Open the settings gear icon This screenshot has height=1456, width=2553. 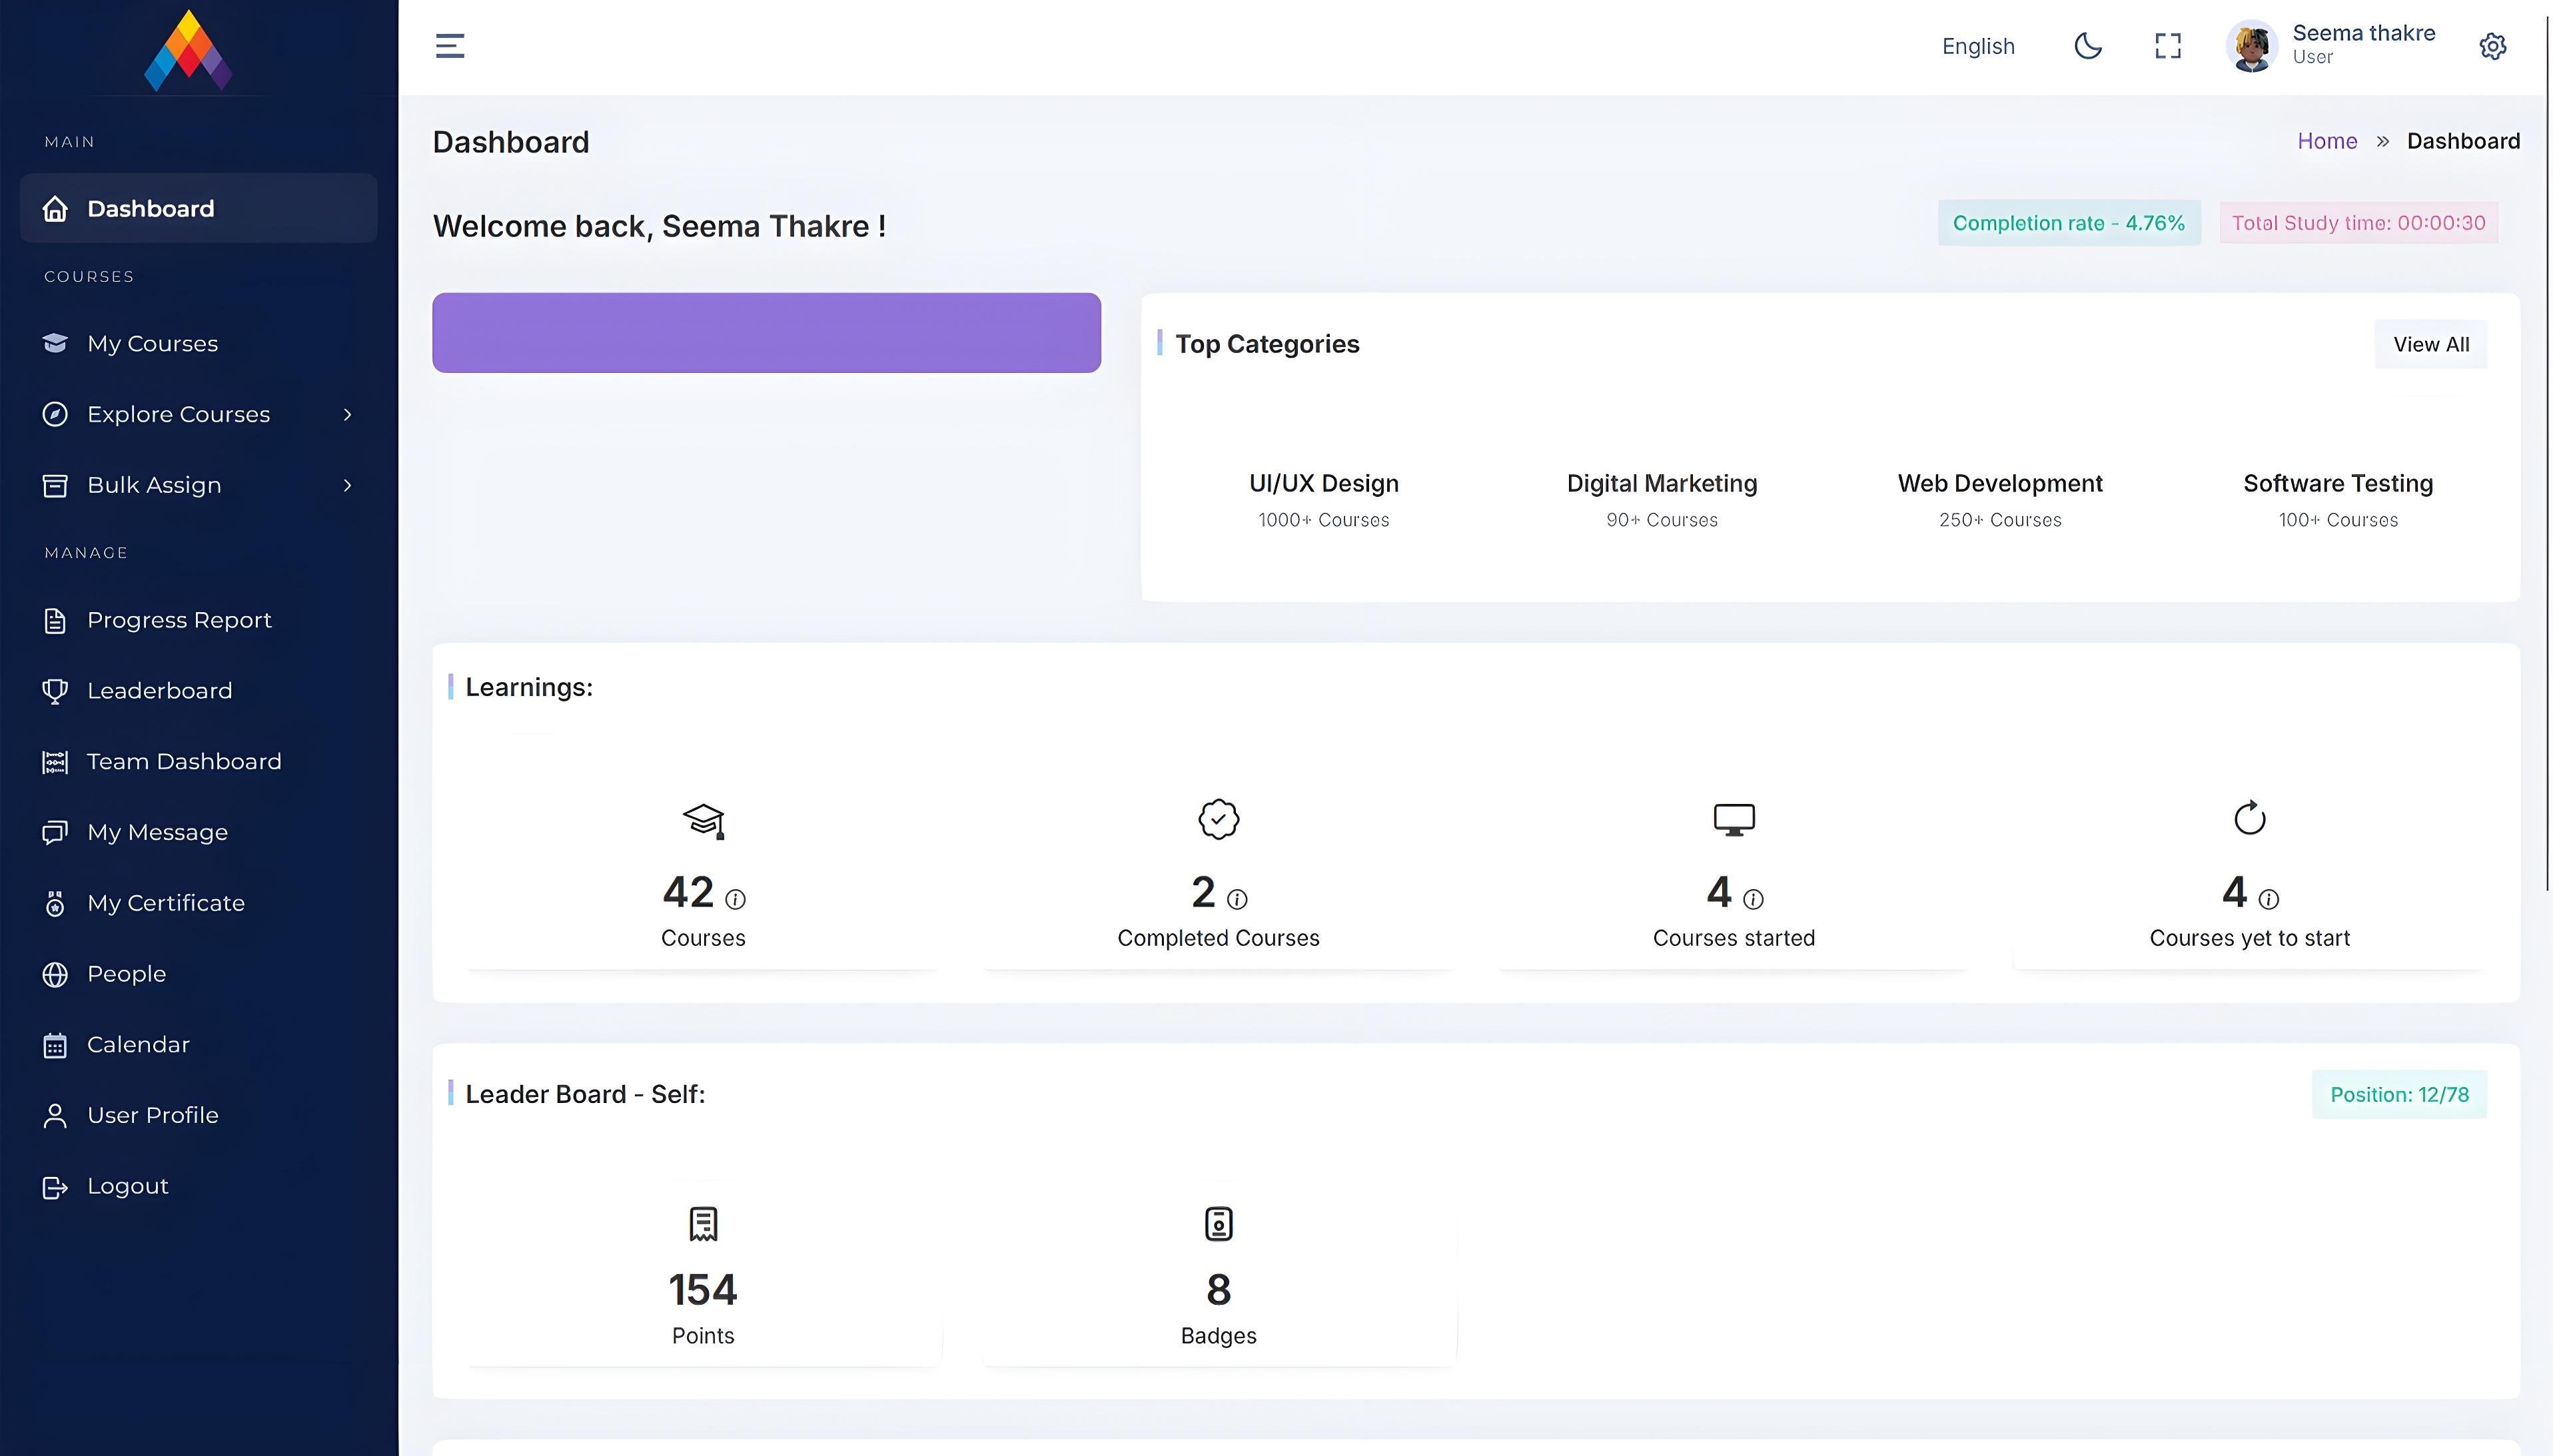(x=2492, y=47)
